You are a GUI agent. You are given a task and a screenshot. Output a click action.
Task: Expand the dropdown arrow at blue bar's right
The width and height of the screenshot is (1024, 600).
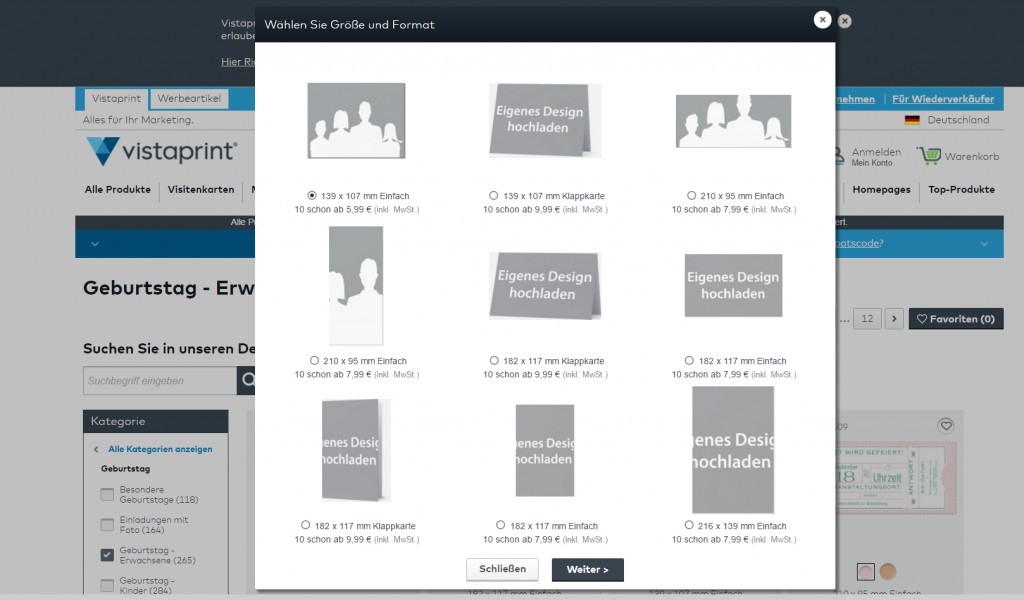(984, 244)
